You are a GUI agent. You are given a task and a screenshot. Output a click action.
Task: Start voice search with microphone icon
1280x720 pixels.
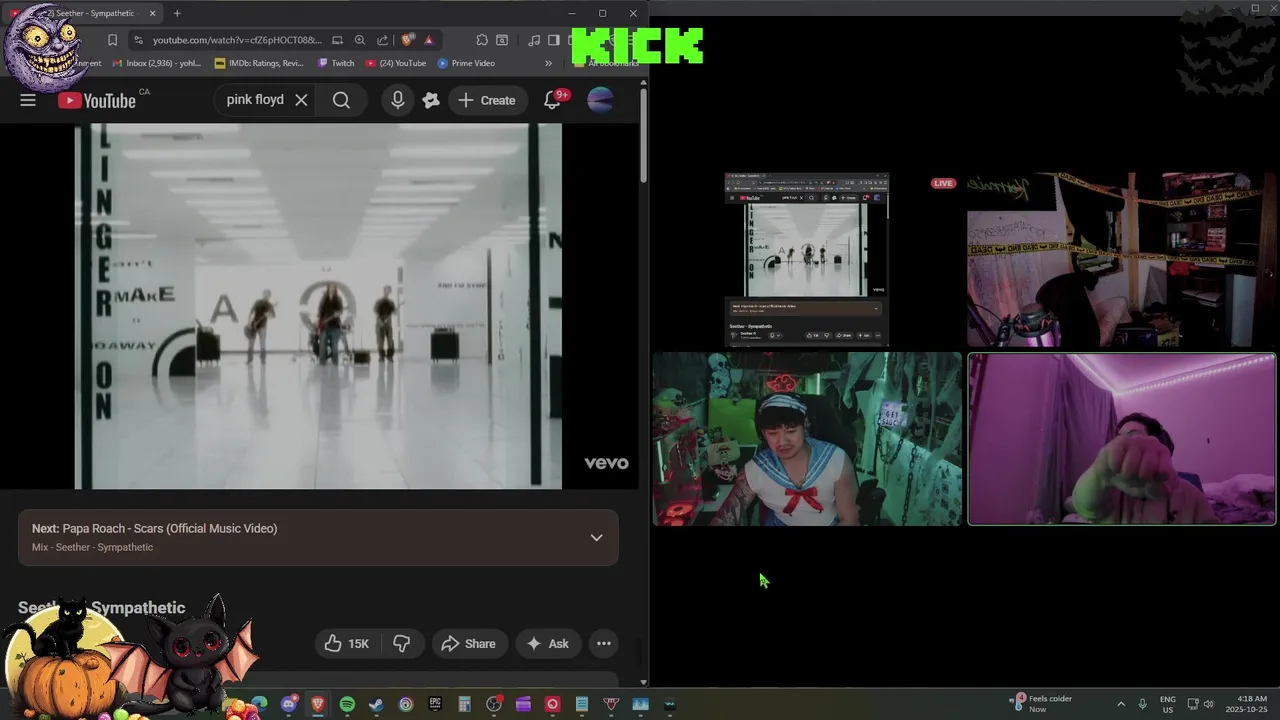pyautogui.click(x=398, y=100)
